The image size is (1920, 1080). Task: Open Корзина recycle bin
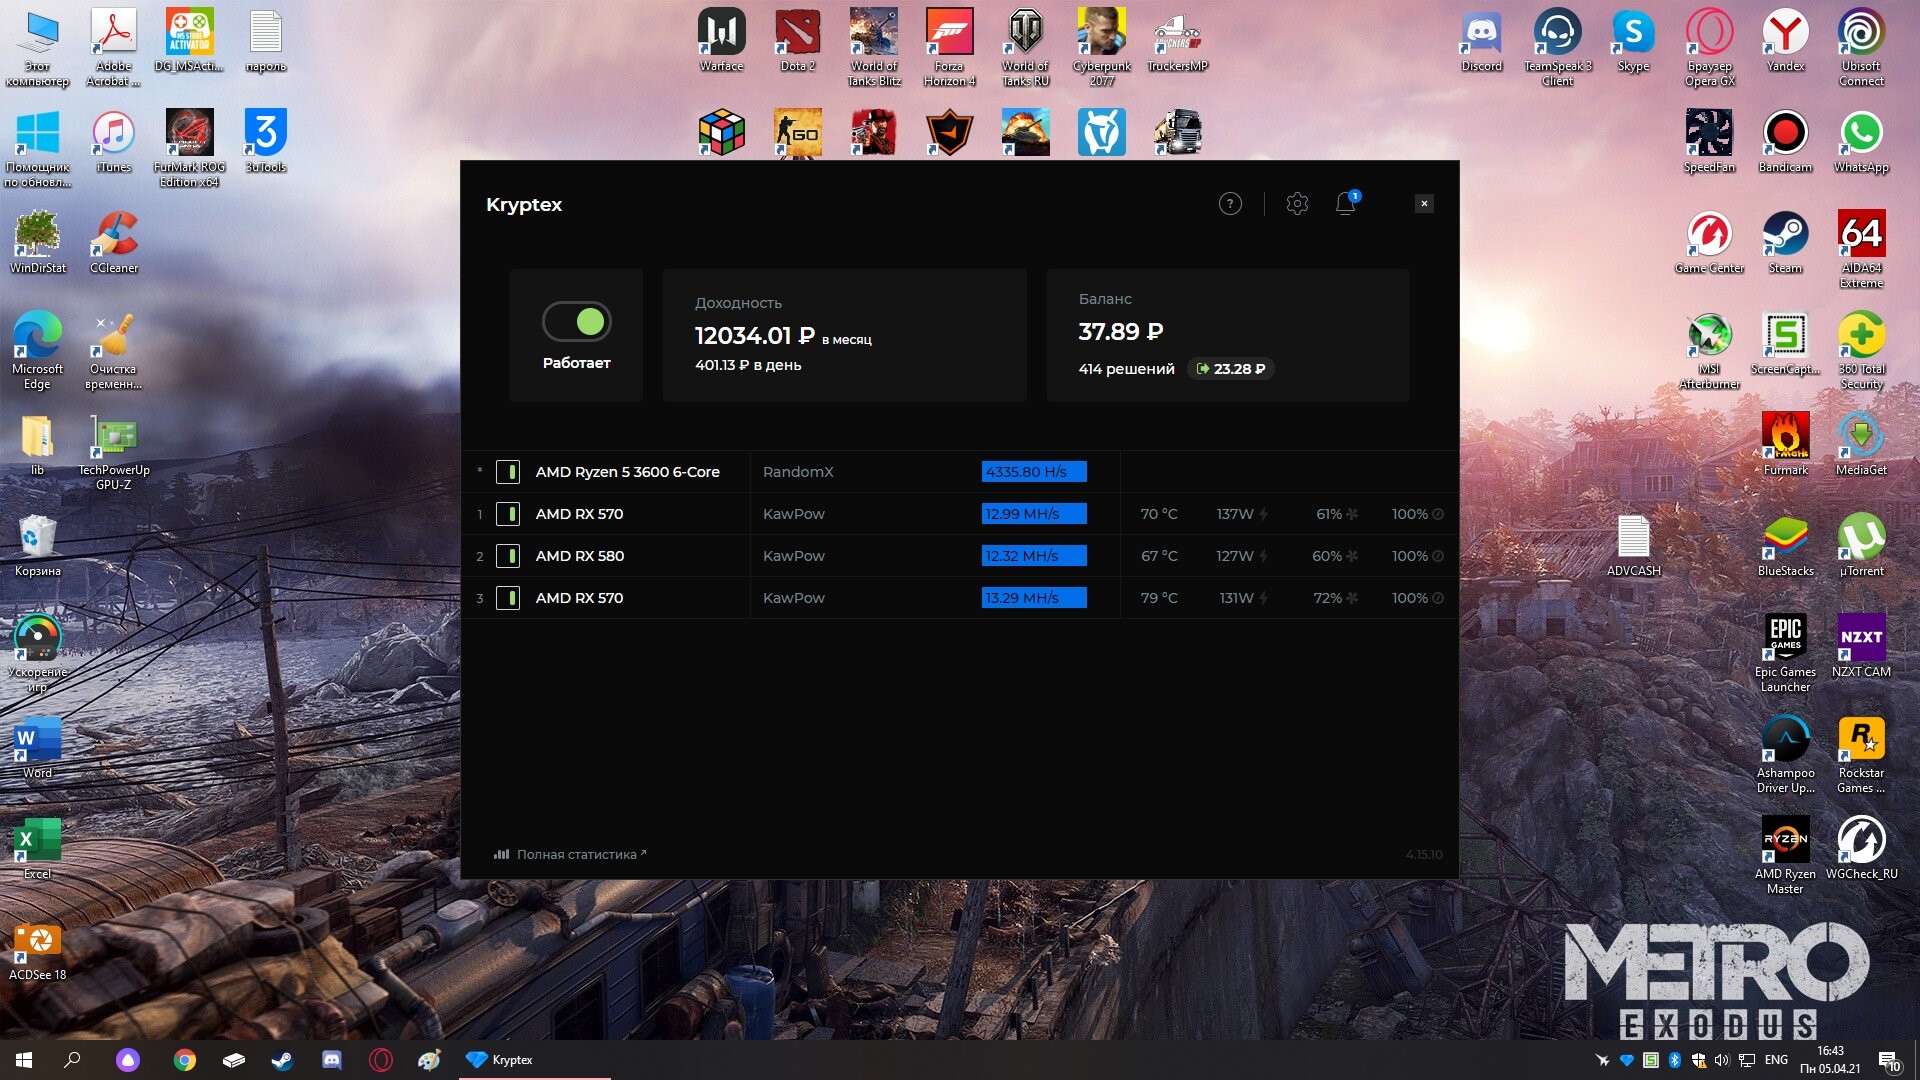[x=37, y=545]
